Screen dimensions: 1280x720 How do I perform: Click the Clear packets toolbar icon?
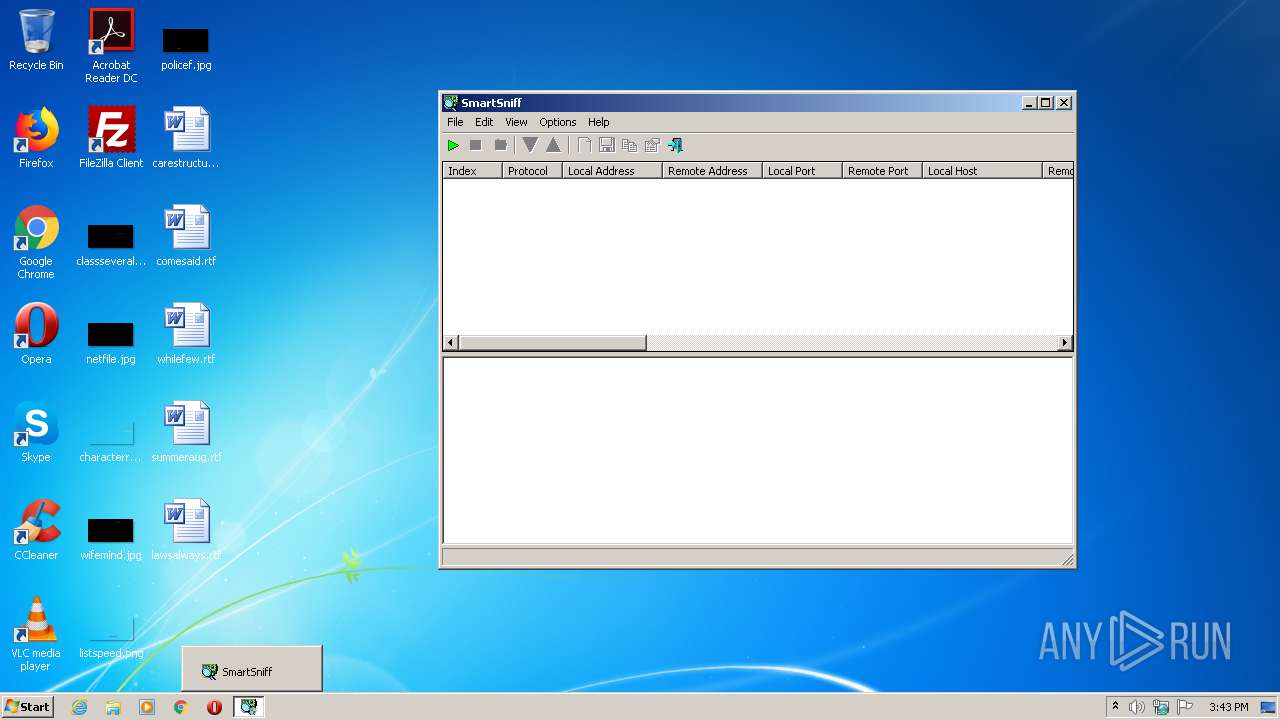[501, 145]
